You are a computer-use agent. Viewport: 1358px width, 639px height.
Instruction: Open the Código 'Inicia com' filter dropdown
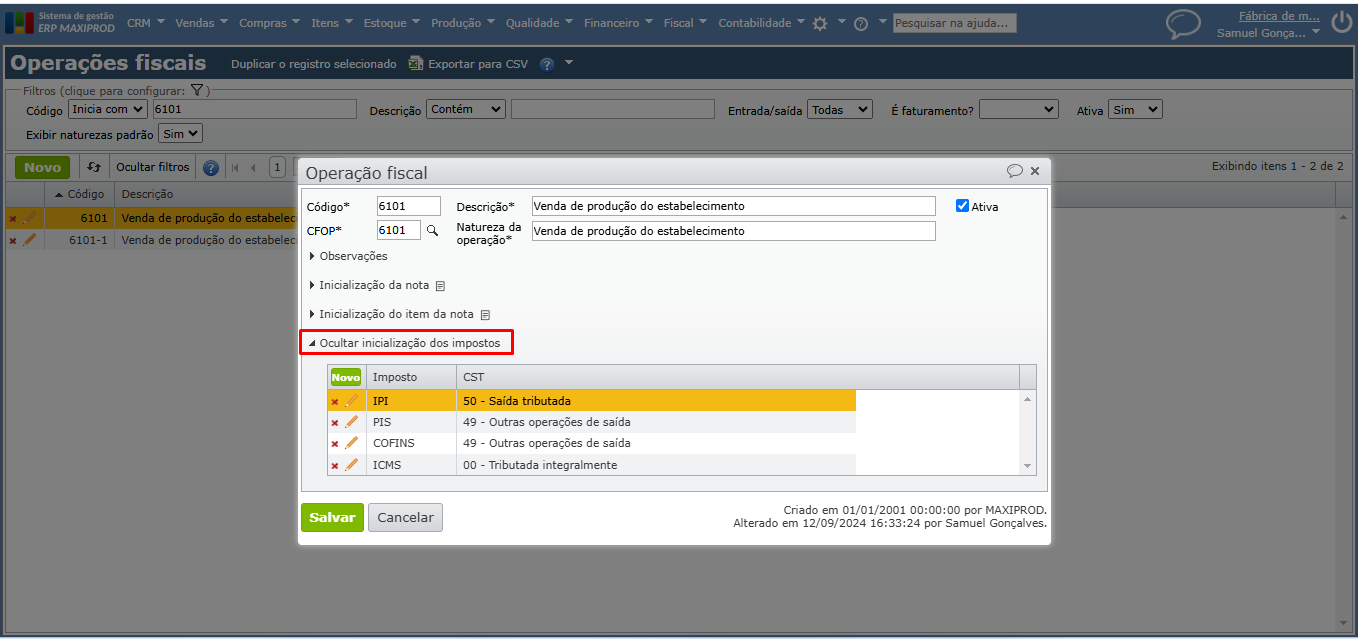point(107,109)
